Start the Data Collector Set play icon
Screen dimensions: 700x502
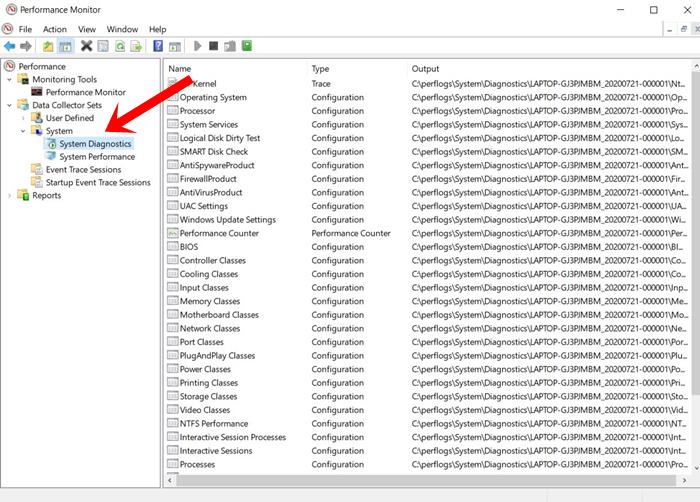198,46
